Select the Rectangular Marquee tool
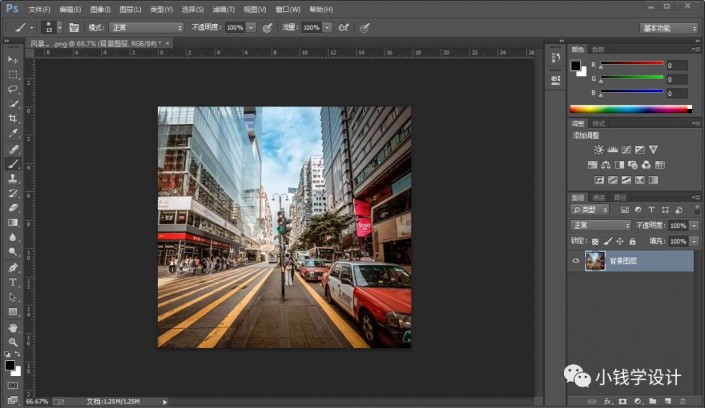Viewport: 705px width, 408px height. point(13,74)
